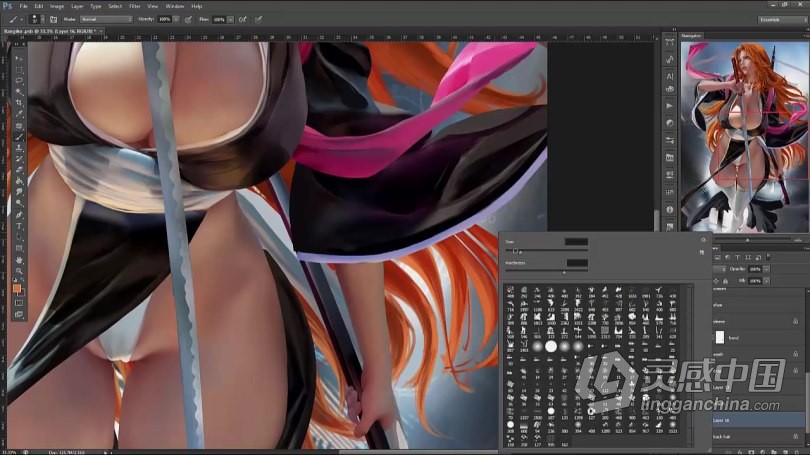This screenshot has height=455, width=810.
Task: Select the Brush tool in the toolbox
Action: pyautogui.click(x=19, y=137)
